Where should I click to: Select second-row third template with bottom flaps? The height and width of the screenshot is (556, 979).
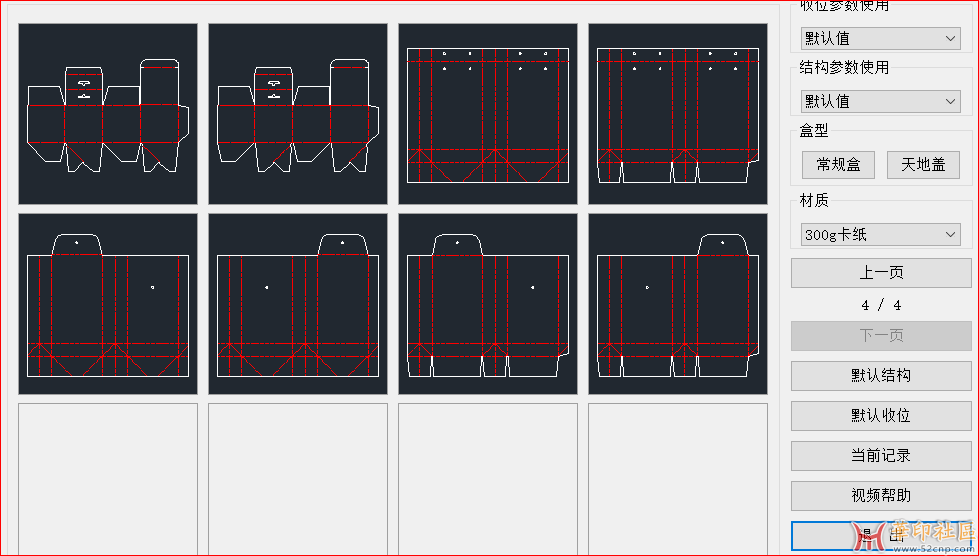pos(488,304)
